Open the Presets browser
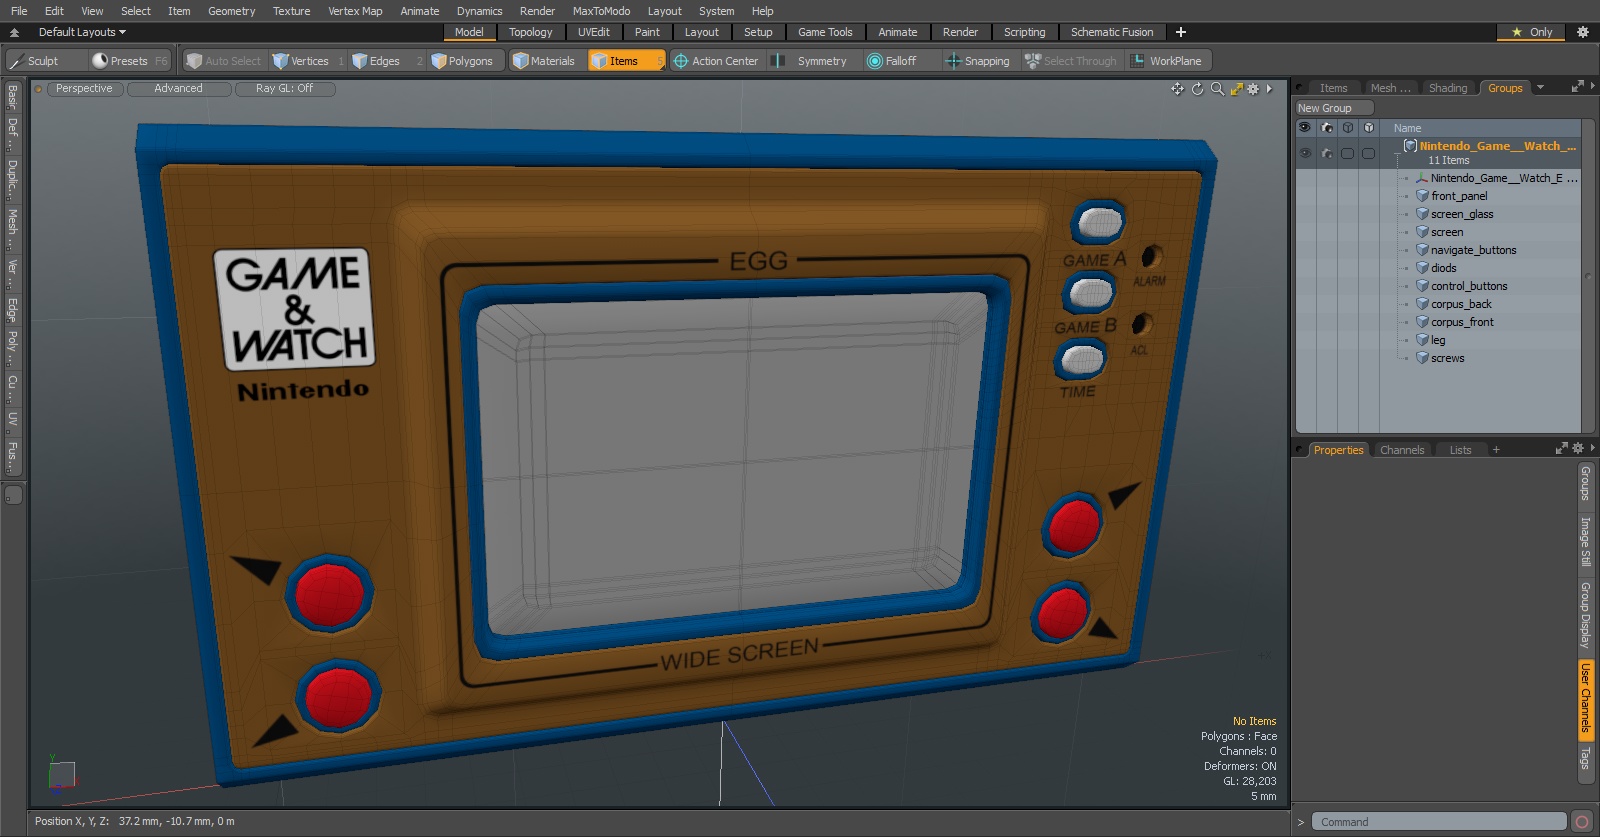Screen dimensions: 1600x837 [129, 61]
